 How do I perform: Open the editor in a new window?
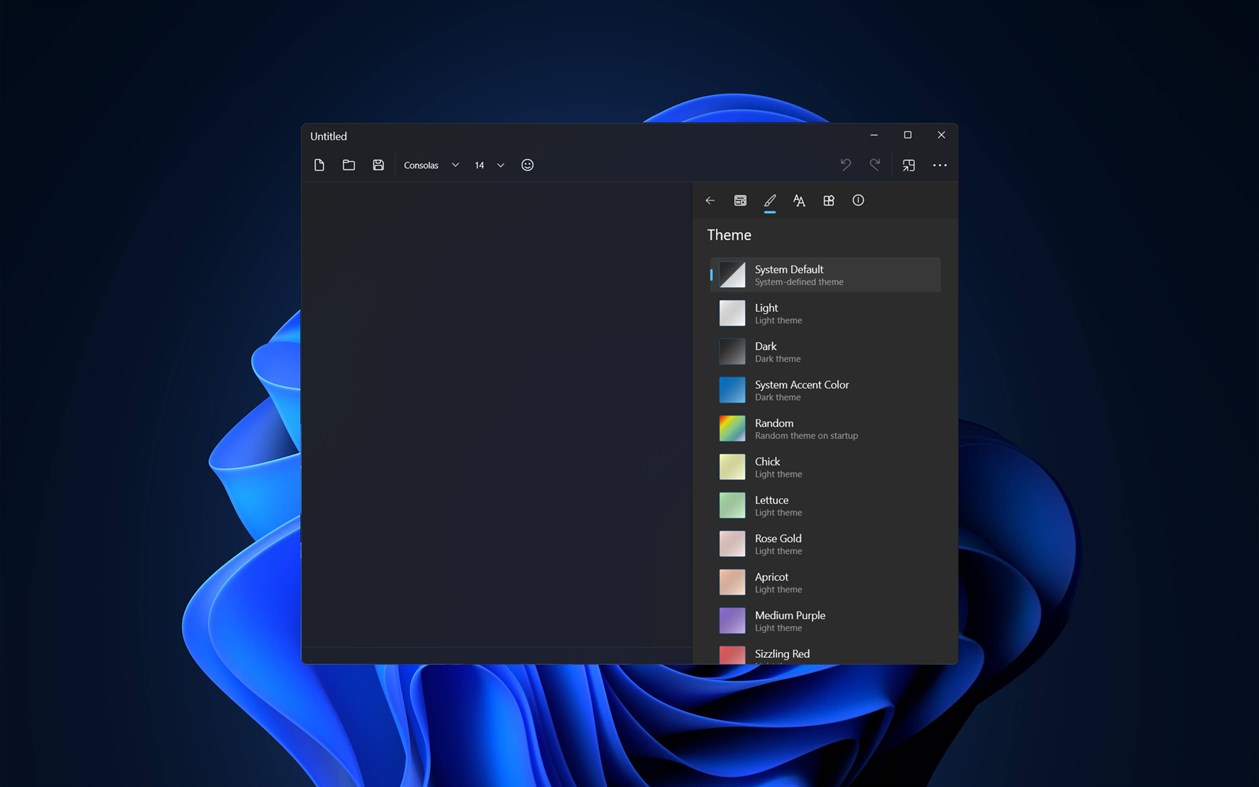[x=908, y=164]
